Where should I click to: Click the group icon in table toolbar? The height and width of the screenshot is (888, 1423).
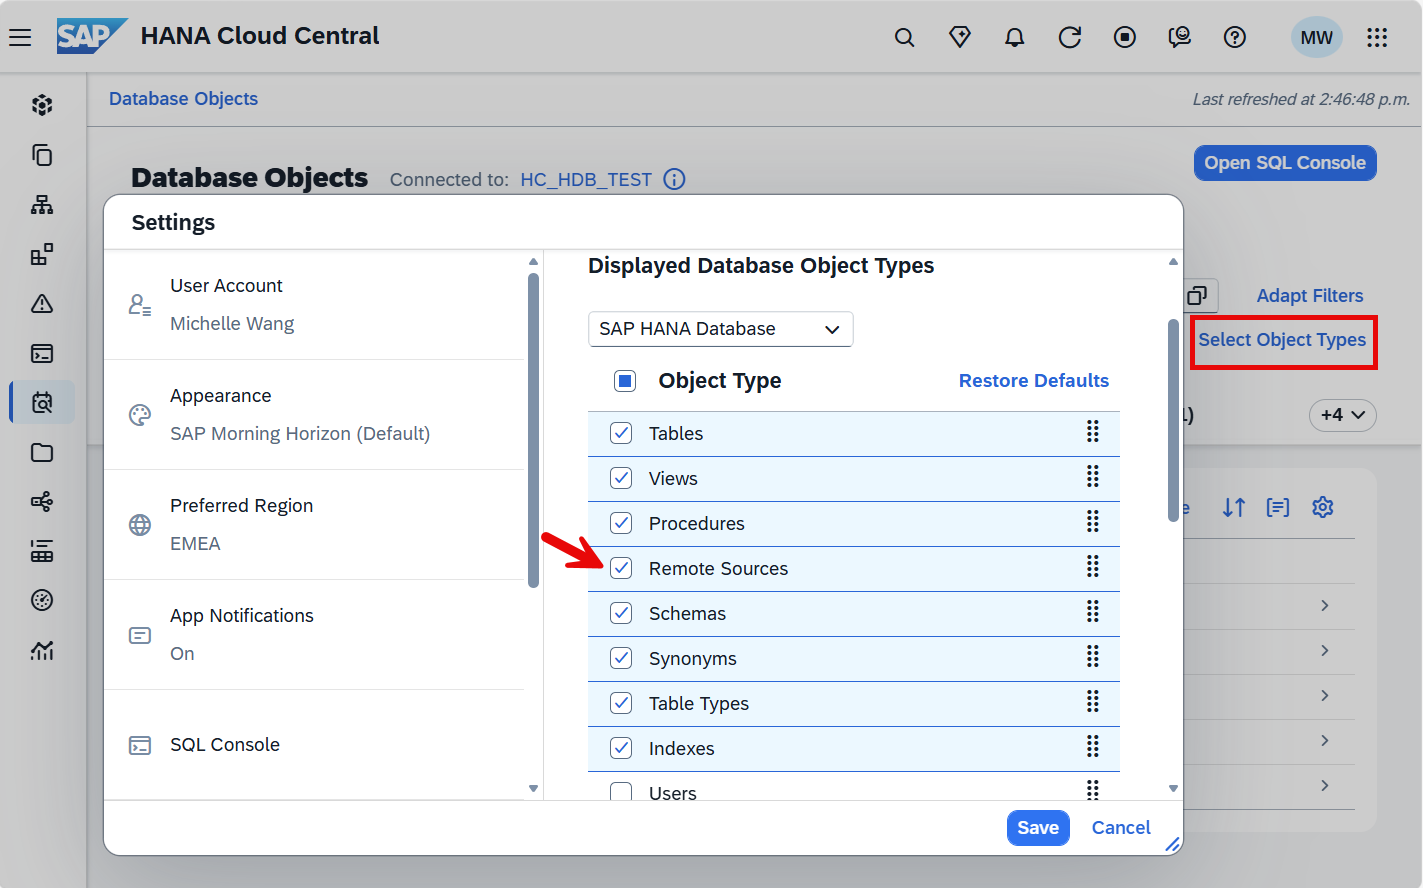coord(1278,508)
